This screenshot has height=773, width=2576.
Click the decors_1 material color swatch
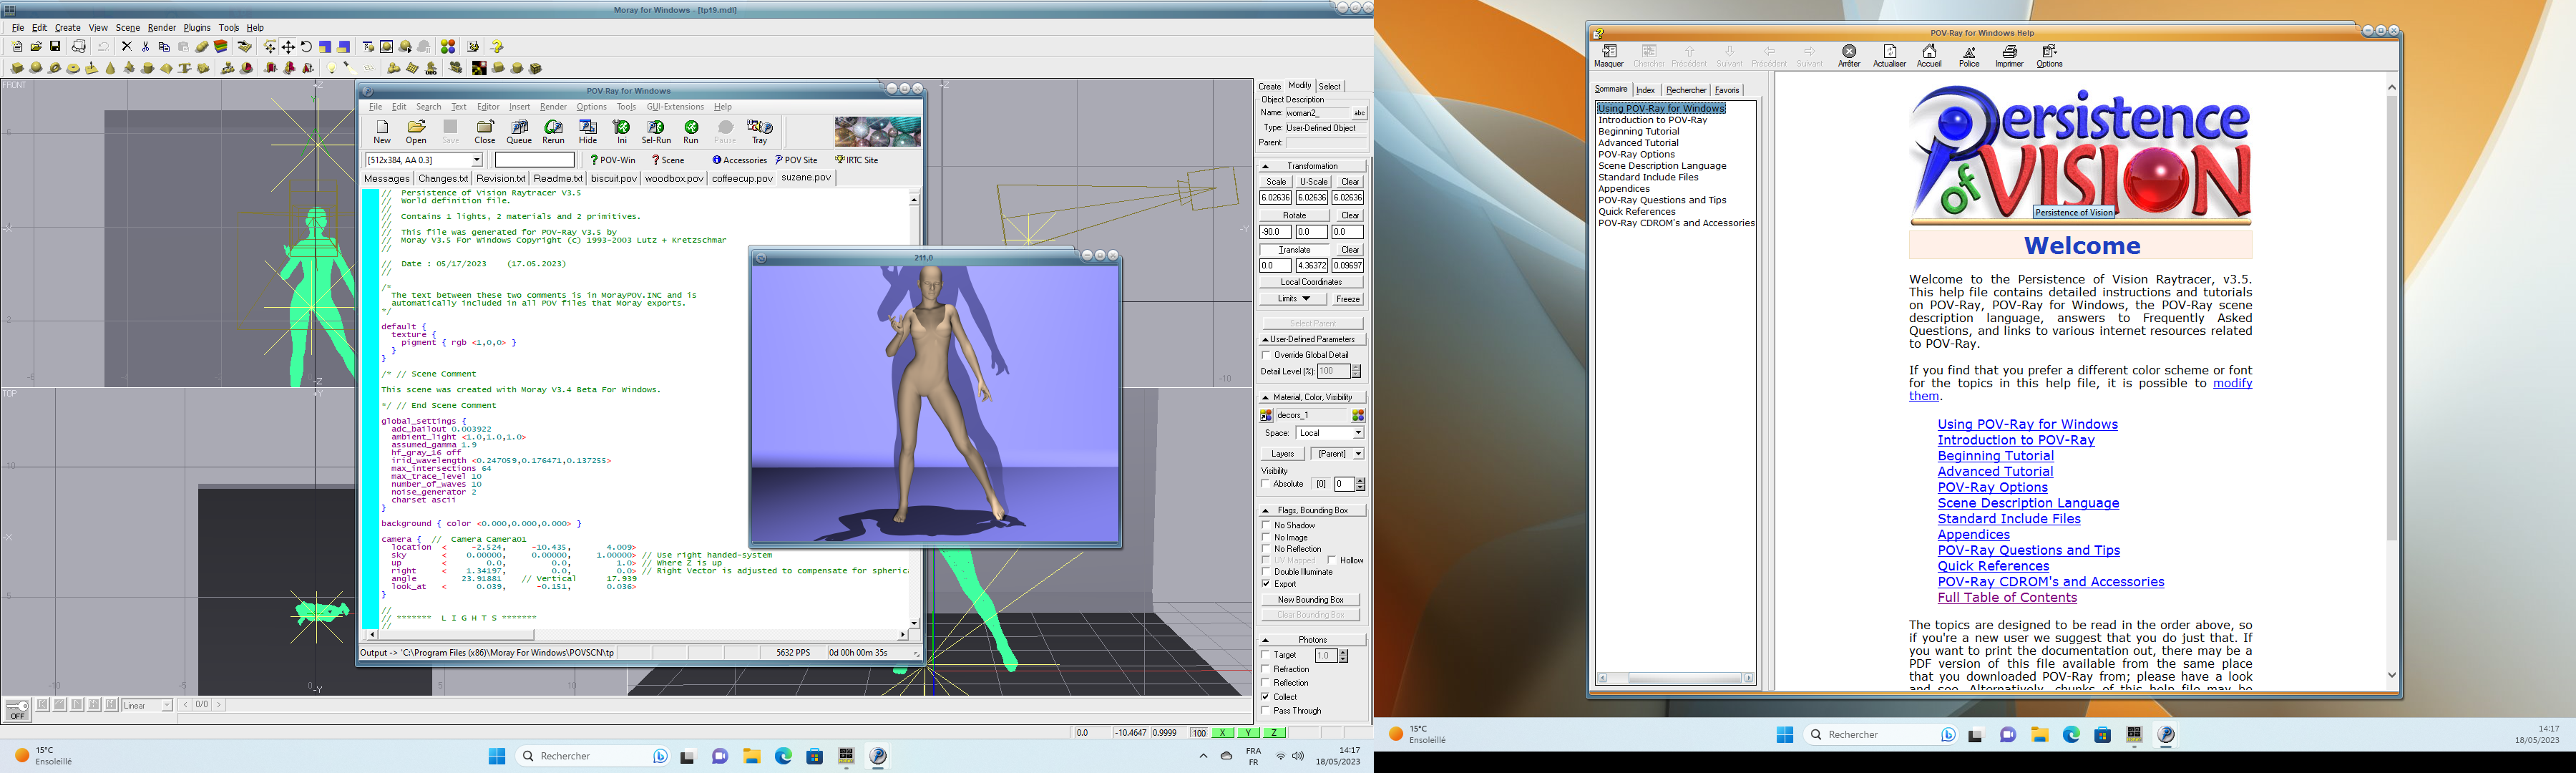click(1266, 415)
